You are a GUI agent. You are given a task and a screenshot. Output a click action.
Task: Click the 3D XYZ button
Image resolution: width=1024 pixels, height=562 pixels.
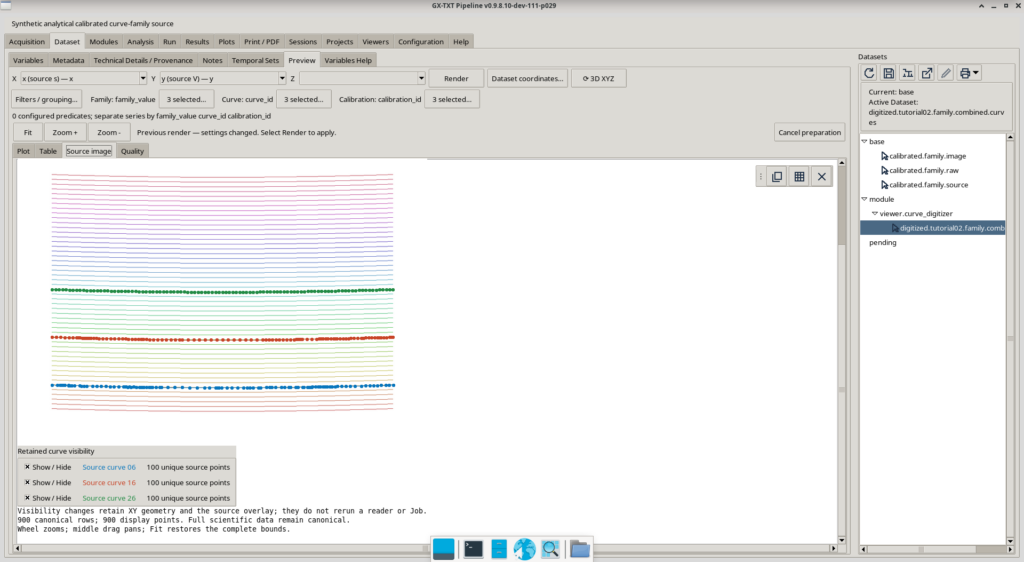[x=598, y=78]
